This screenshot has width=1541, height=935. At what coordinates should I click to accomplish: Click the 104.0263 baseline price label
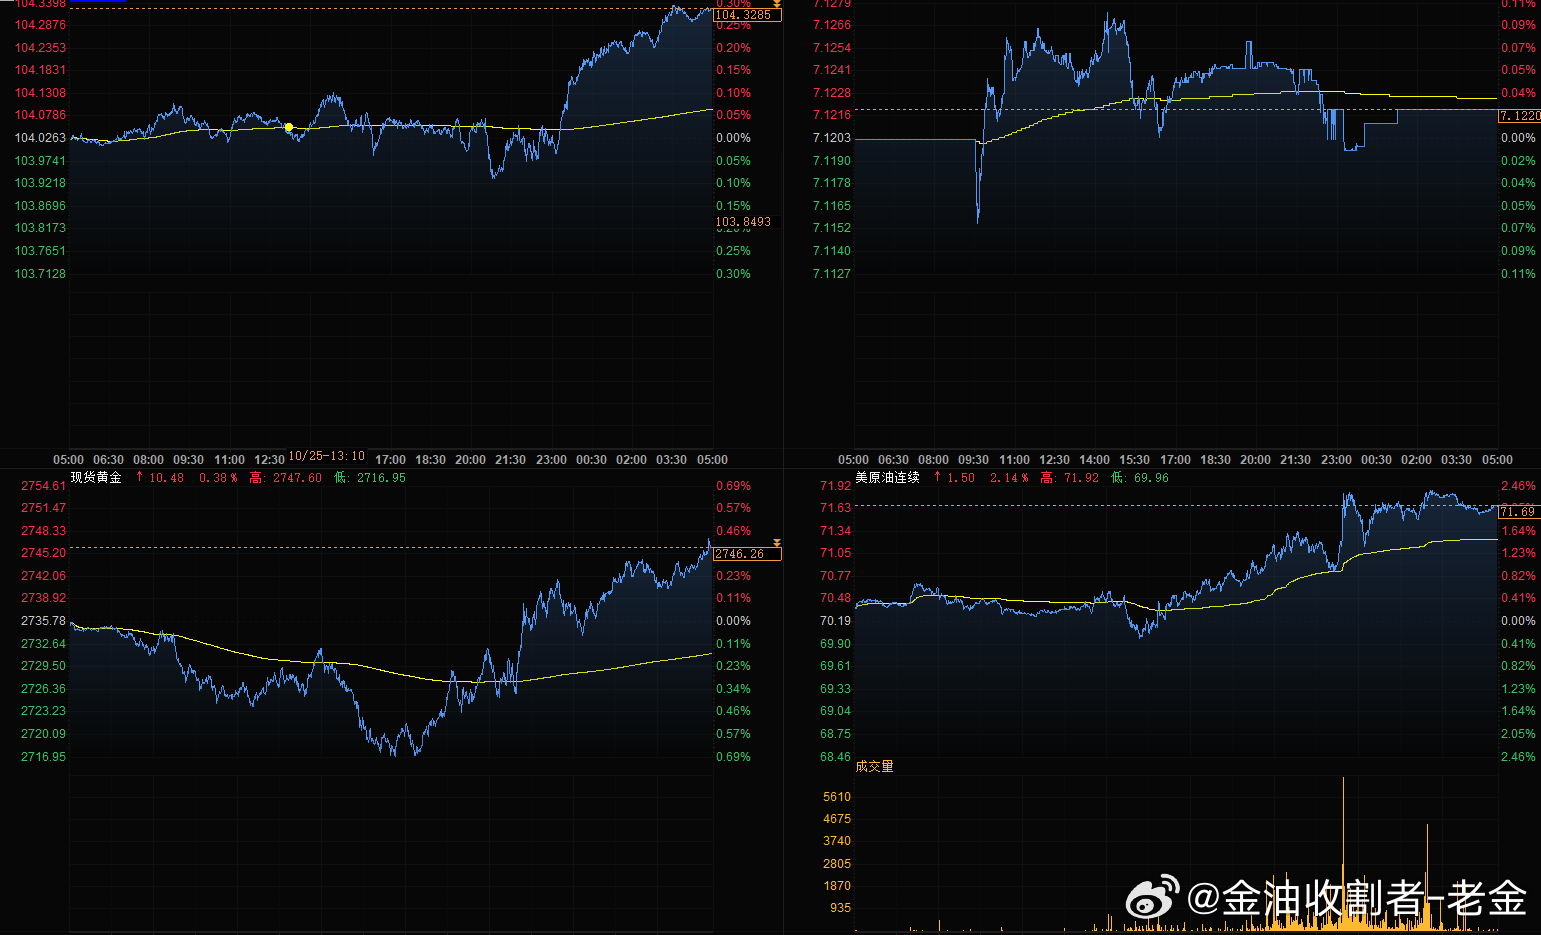point(40,138)
